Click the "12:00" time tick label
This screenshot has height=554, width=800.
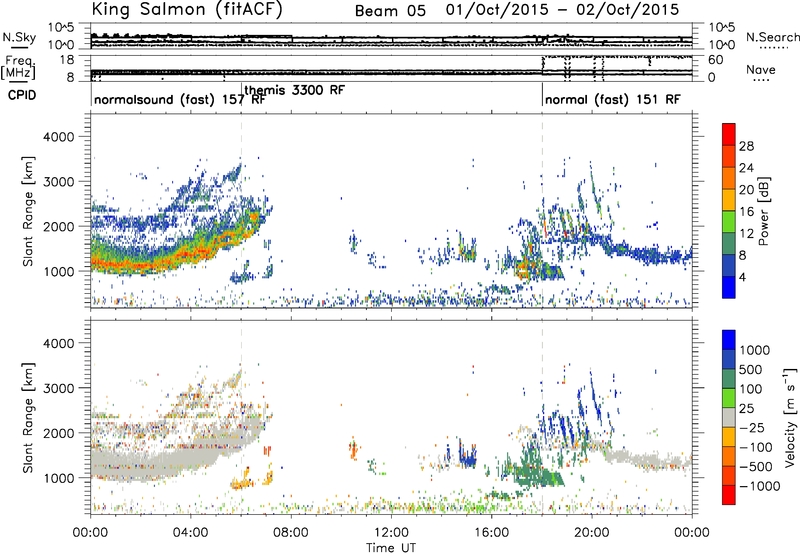point(391,533)
